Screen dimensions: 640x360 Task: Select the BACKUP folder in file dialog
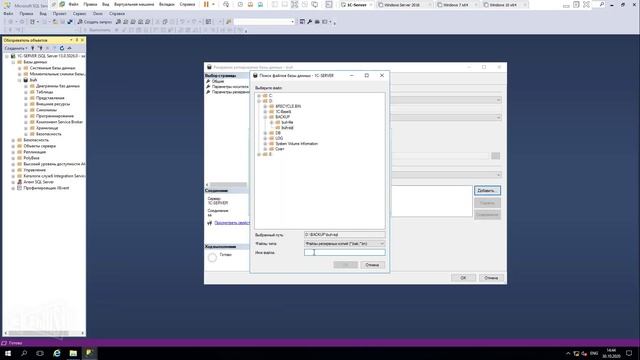[x=282, y=117]
